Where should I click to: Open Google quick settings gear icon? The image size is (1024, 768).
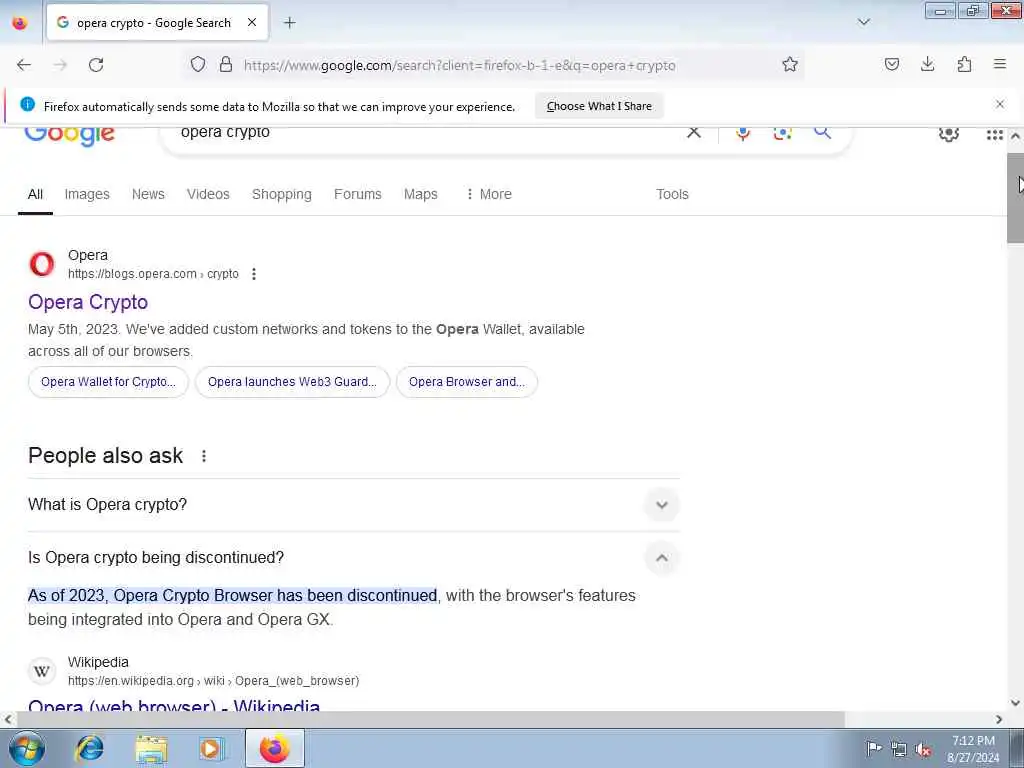tap(948, 134)
